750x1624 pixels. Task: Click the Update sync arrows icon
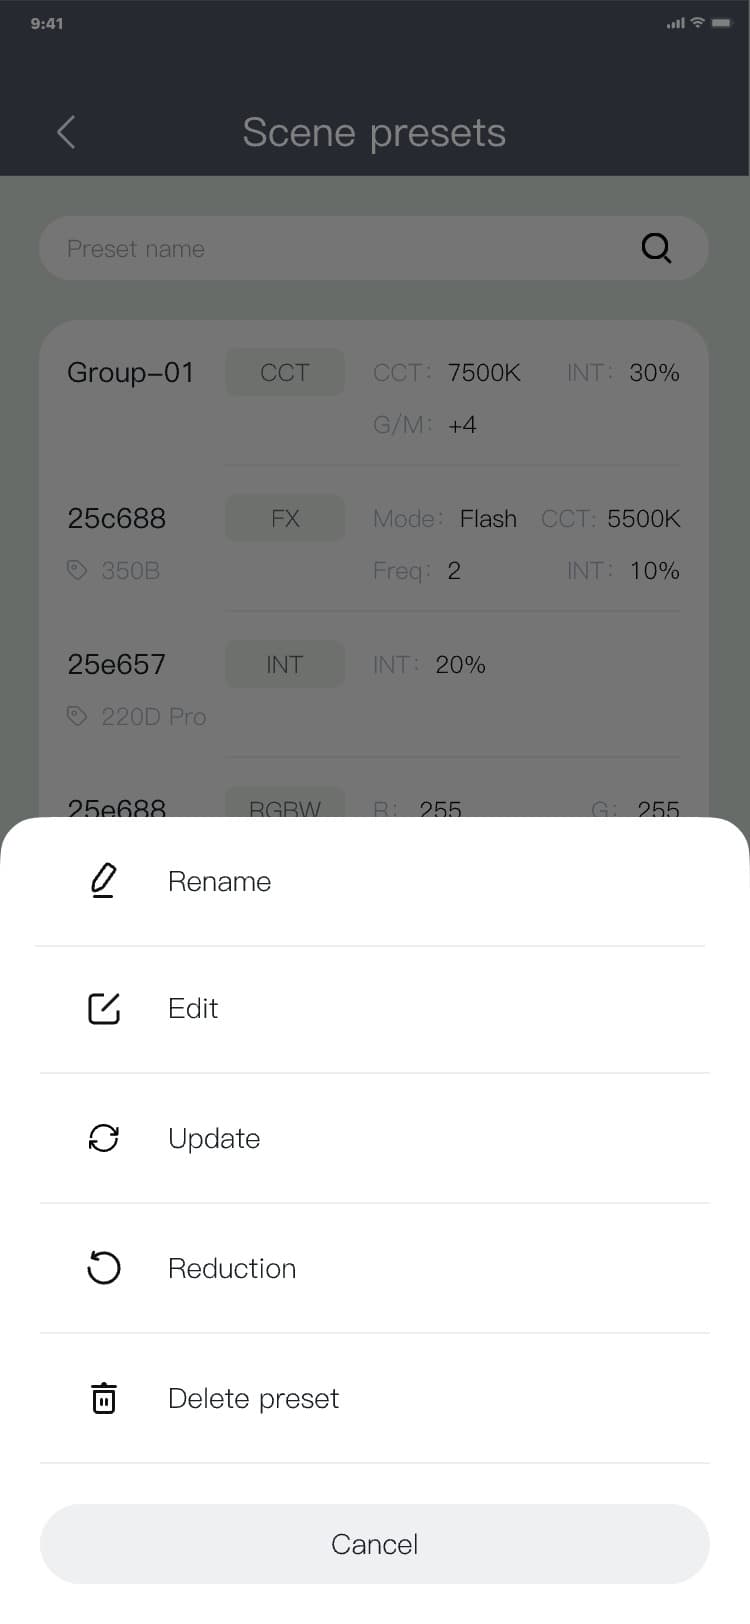point(104,1138)
